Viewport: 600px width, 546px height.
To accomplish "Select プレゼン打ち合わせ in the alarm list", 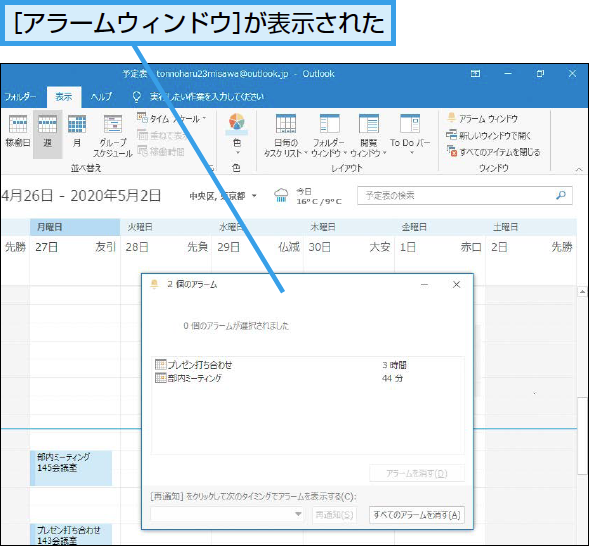I will click(195, 365).
